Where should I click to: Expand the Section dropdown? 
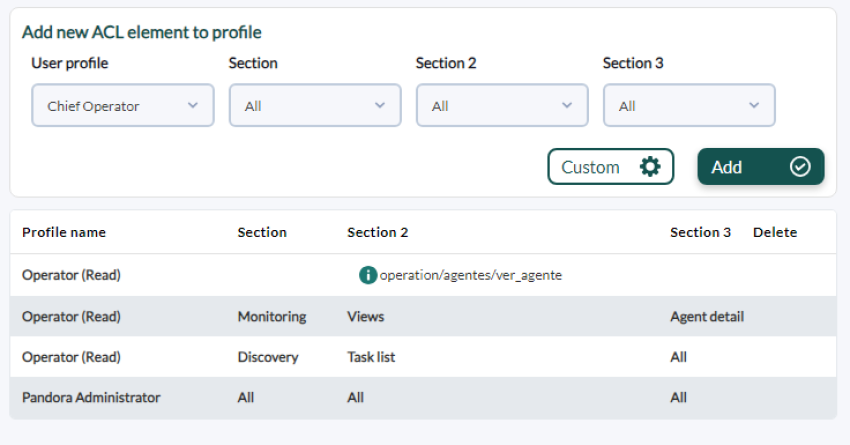[x=315, y=106]
